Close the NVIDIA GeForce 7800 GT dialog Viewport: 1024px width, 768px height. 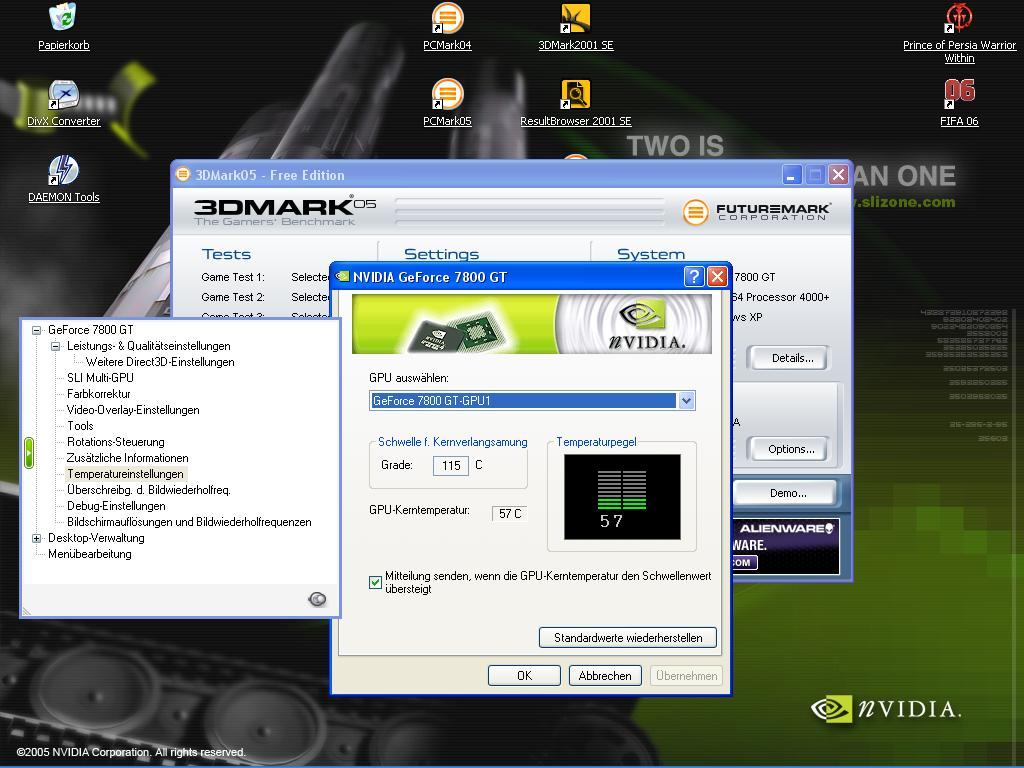717,277
